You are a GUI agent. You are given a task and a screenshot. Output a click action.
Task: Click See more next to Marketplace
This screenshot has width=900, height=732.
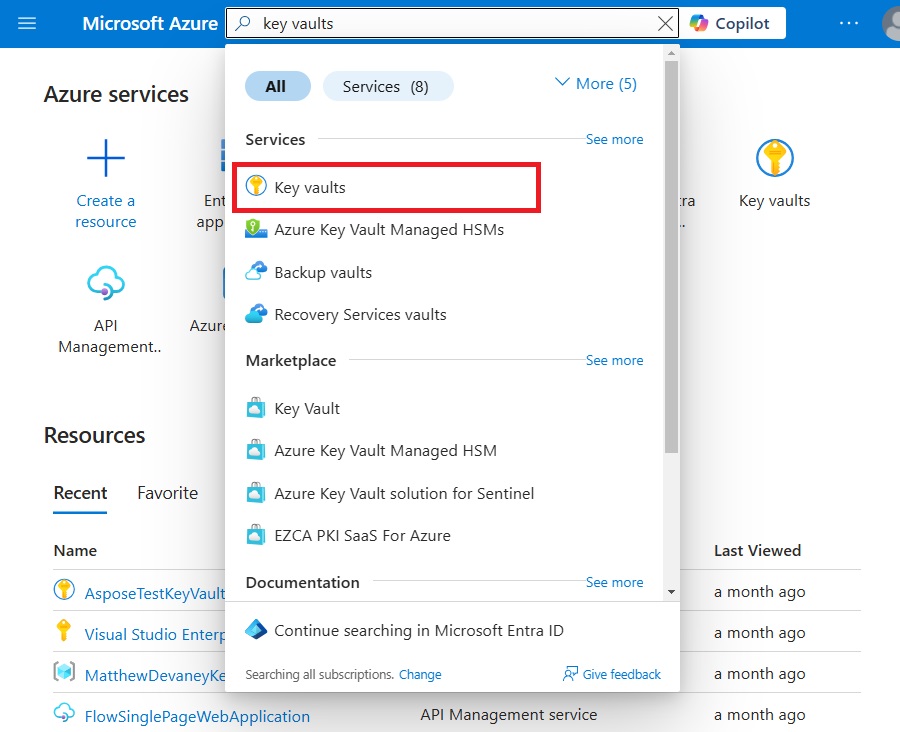[x=614, y=361]
